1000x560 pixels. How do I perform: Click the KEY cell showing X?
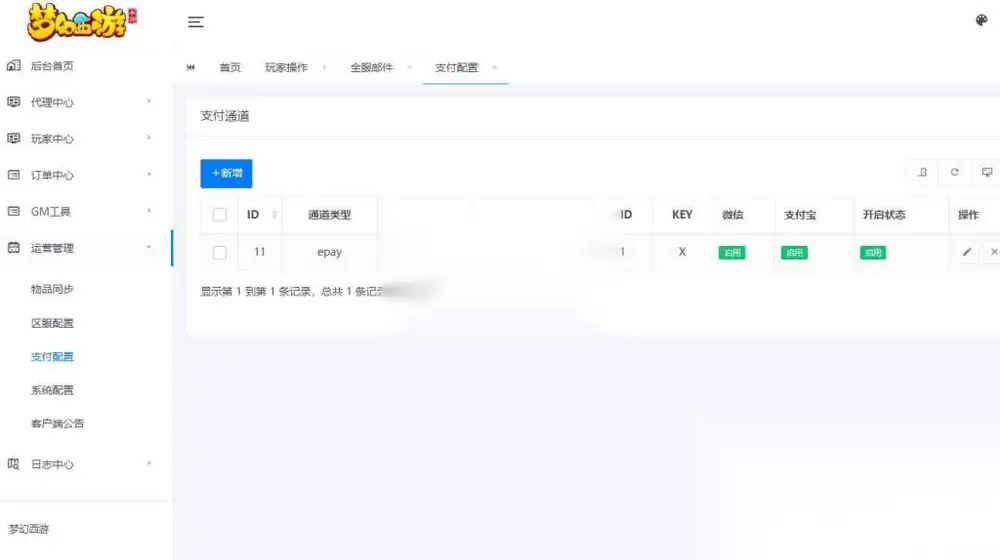682,252
